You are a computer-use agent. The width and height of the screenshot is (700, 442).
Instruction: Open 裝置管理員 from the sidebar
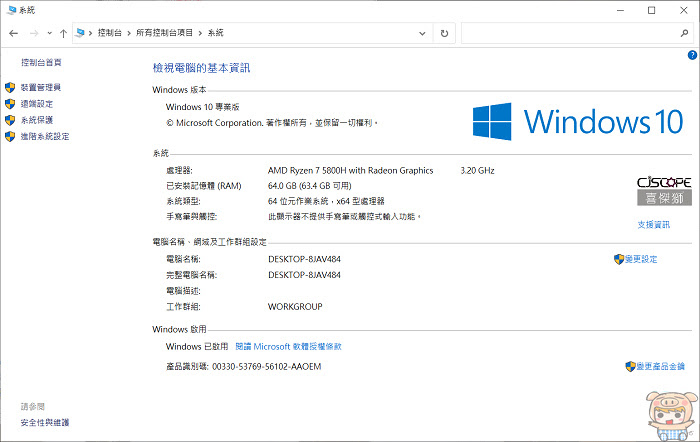point(41,88)
